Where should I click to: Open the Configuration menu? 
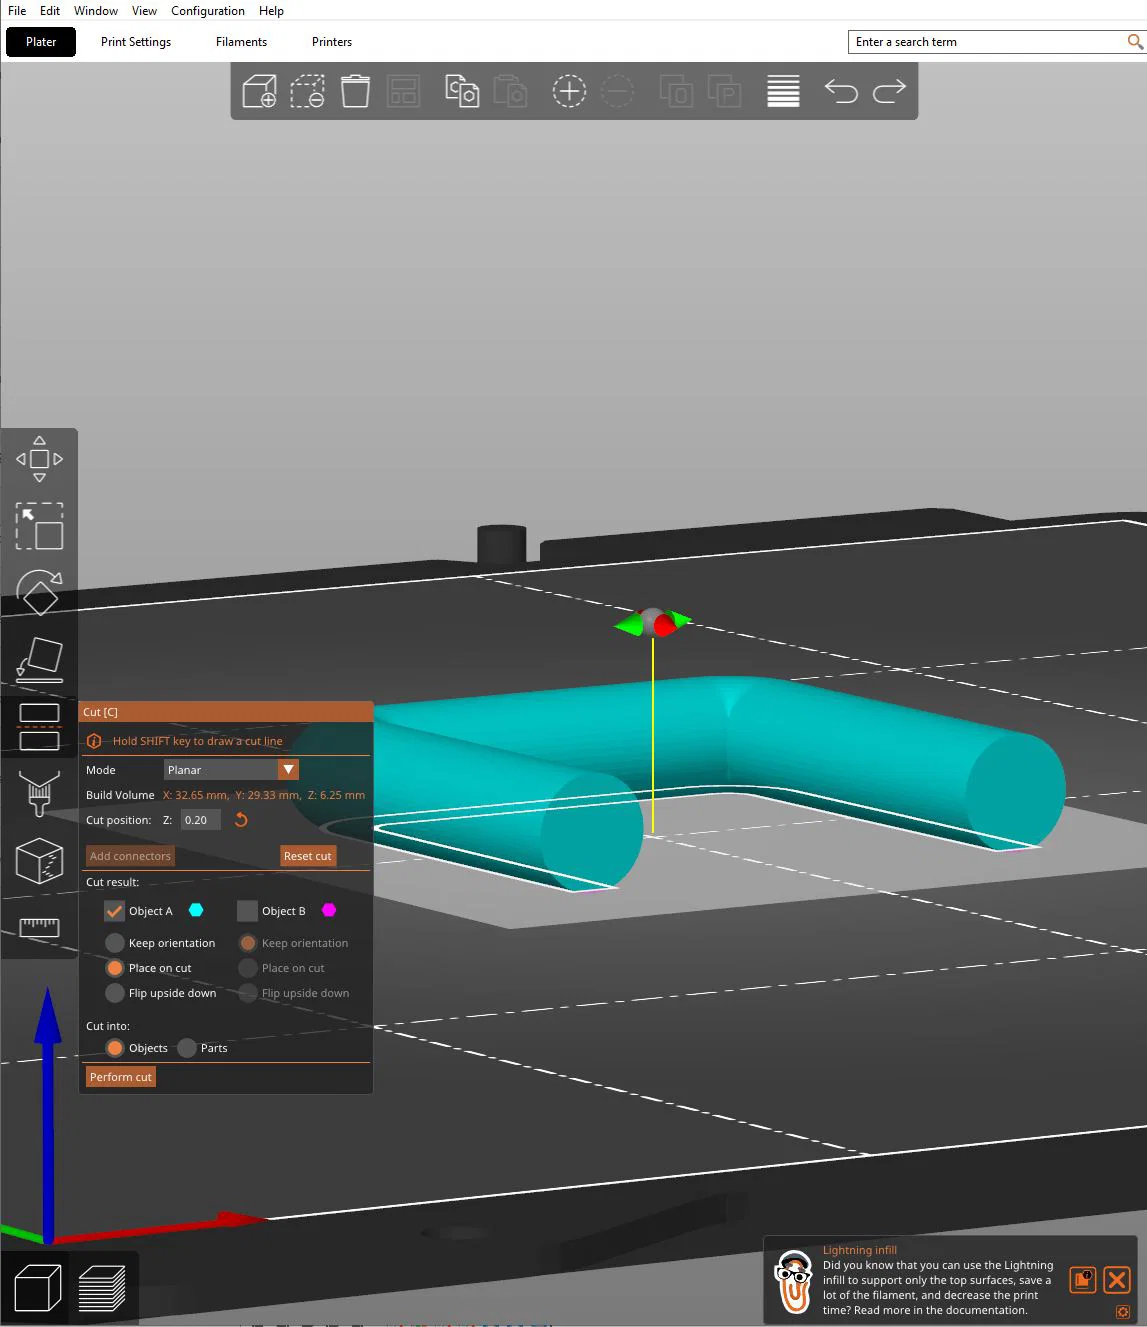208,11
